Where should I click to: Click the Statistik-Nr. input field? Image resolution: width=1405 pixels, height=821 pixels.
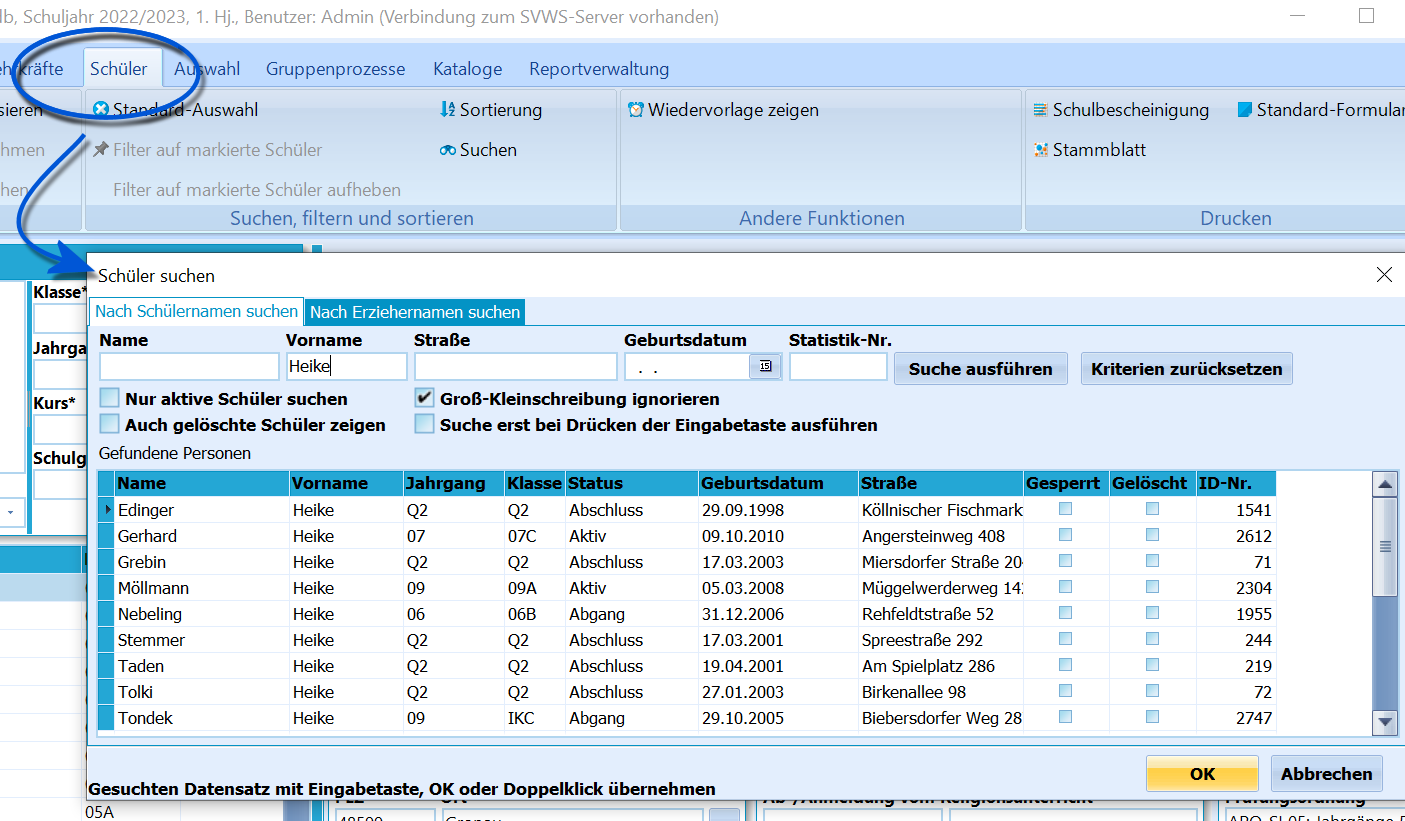(x=838, y=368)
